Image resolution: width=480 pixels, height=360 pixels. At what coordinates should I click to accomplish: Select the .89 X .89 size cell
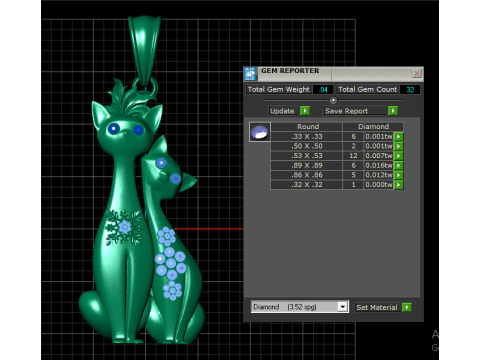click(307, 165)
